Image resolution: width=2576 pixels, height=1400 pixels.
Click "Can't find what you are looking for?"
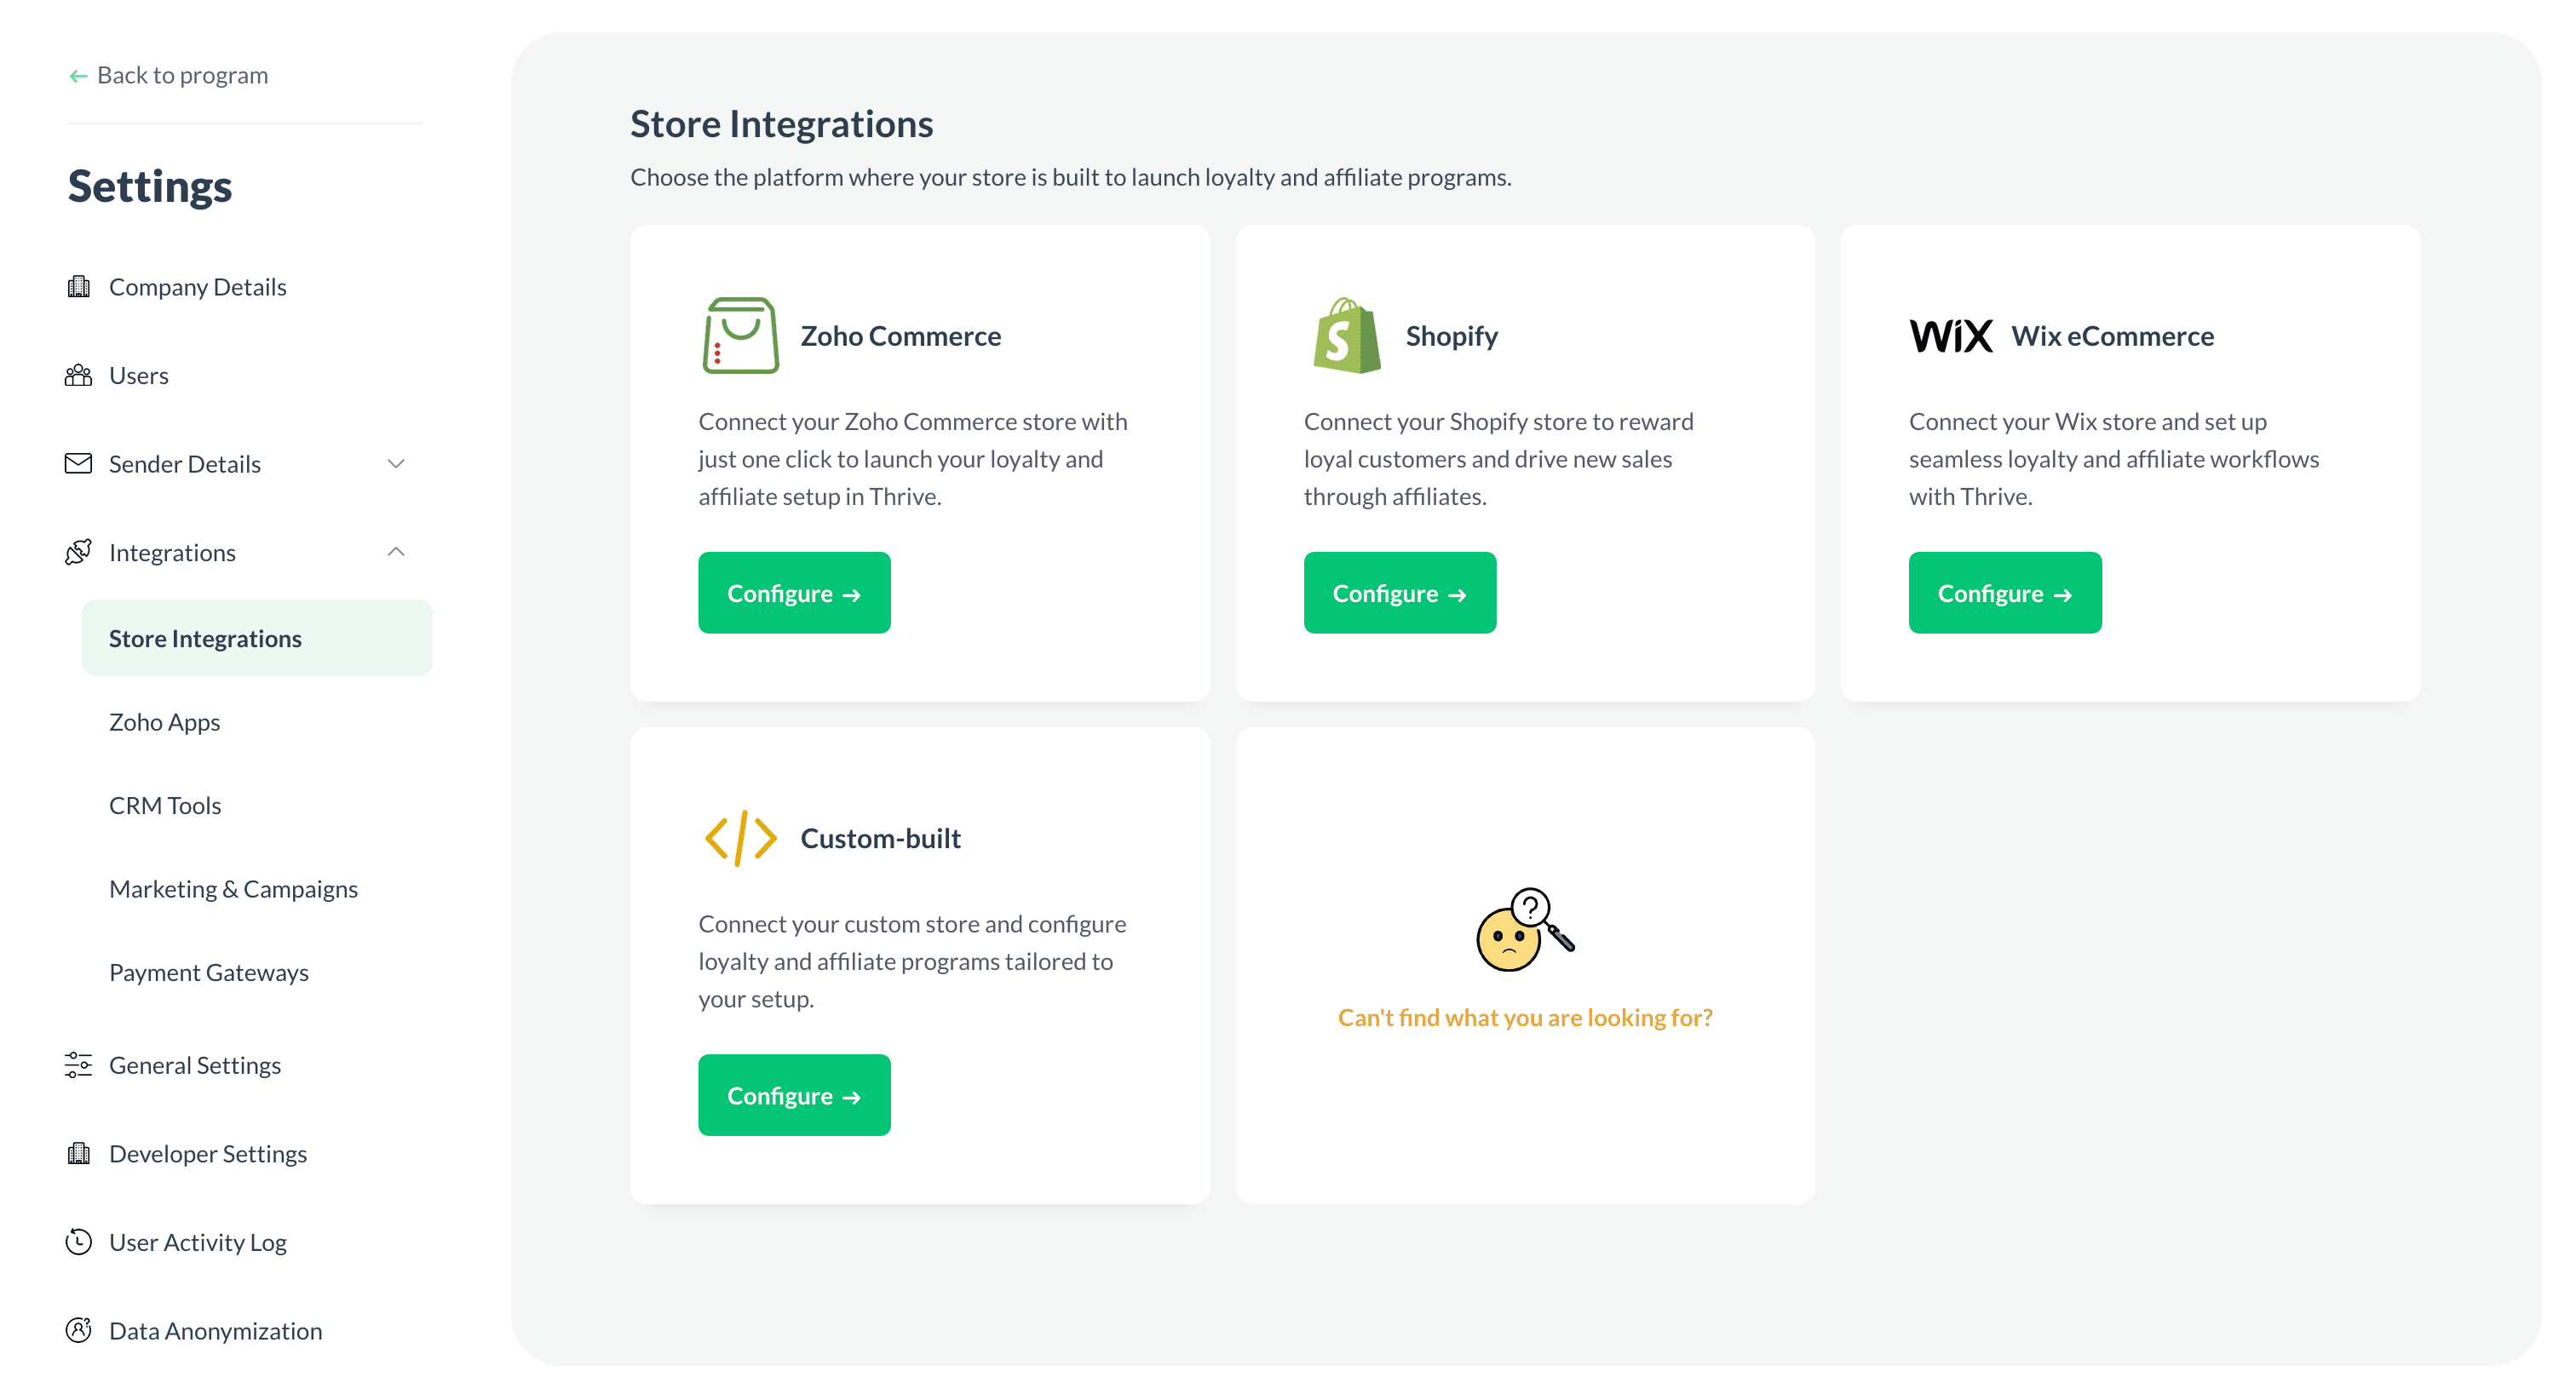[x=1524, y=1017]
